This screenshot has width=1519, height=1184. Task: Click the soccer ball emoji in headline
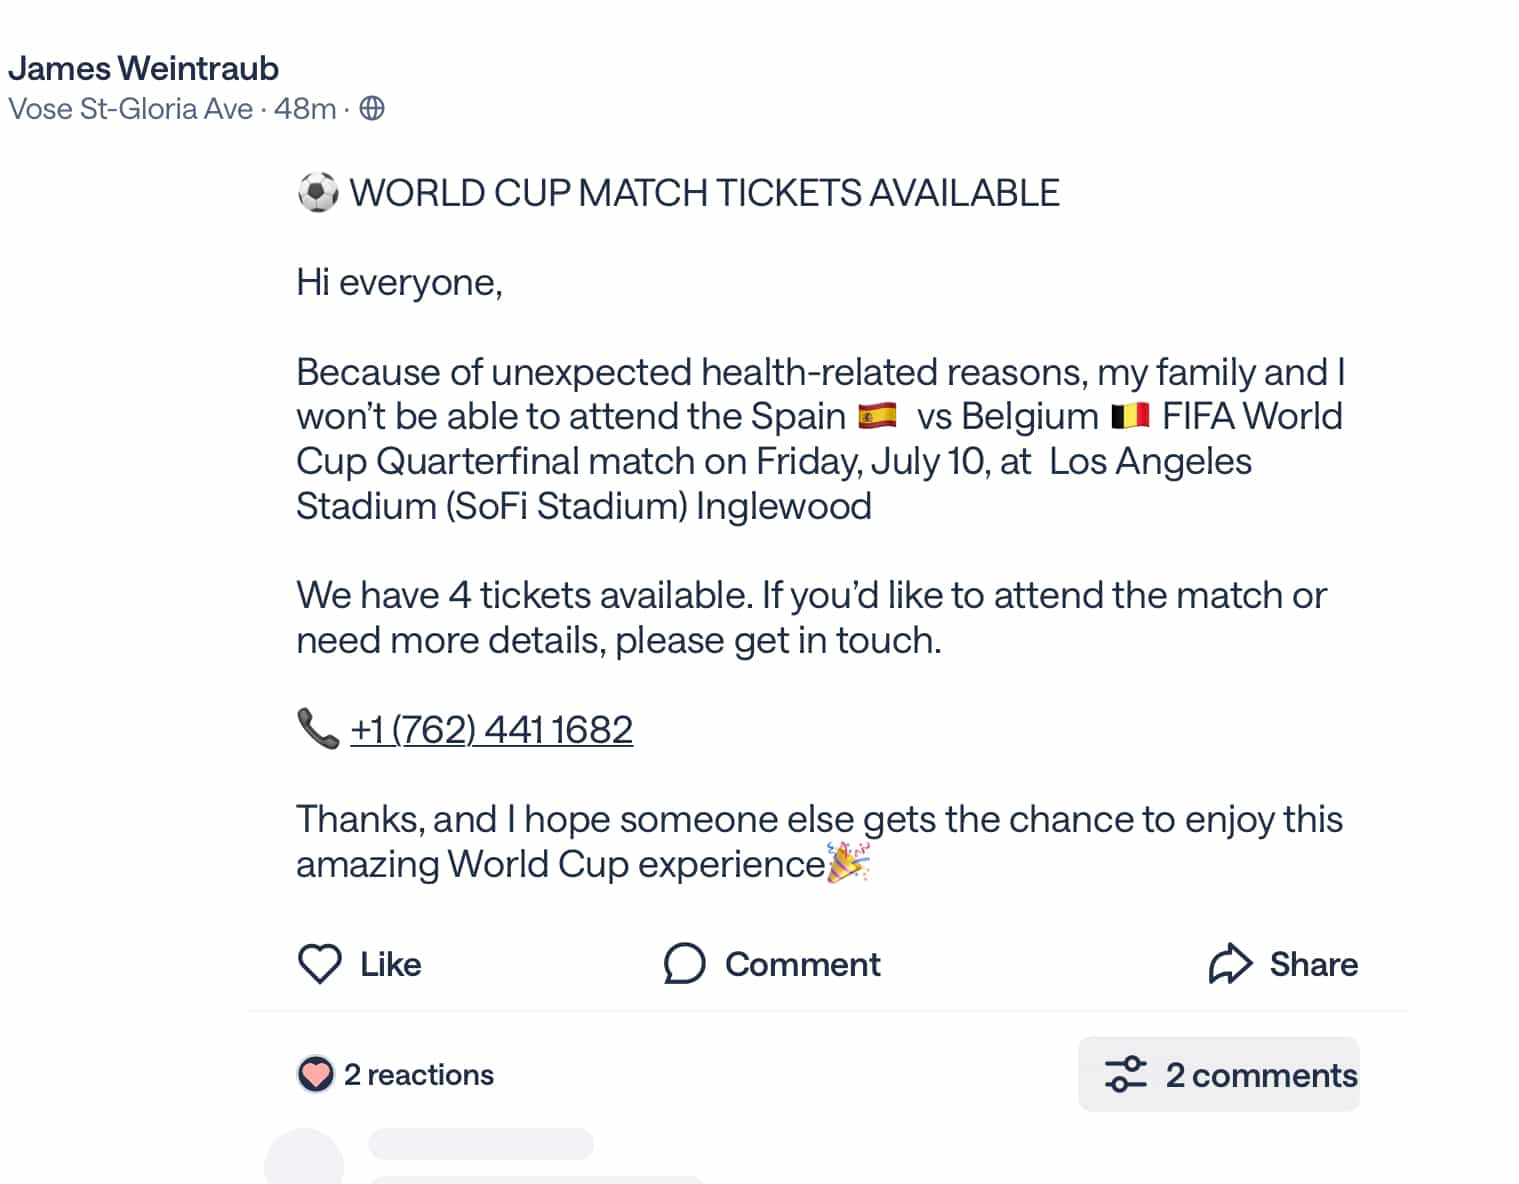click(318, 192)
